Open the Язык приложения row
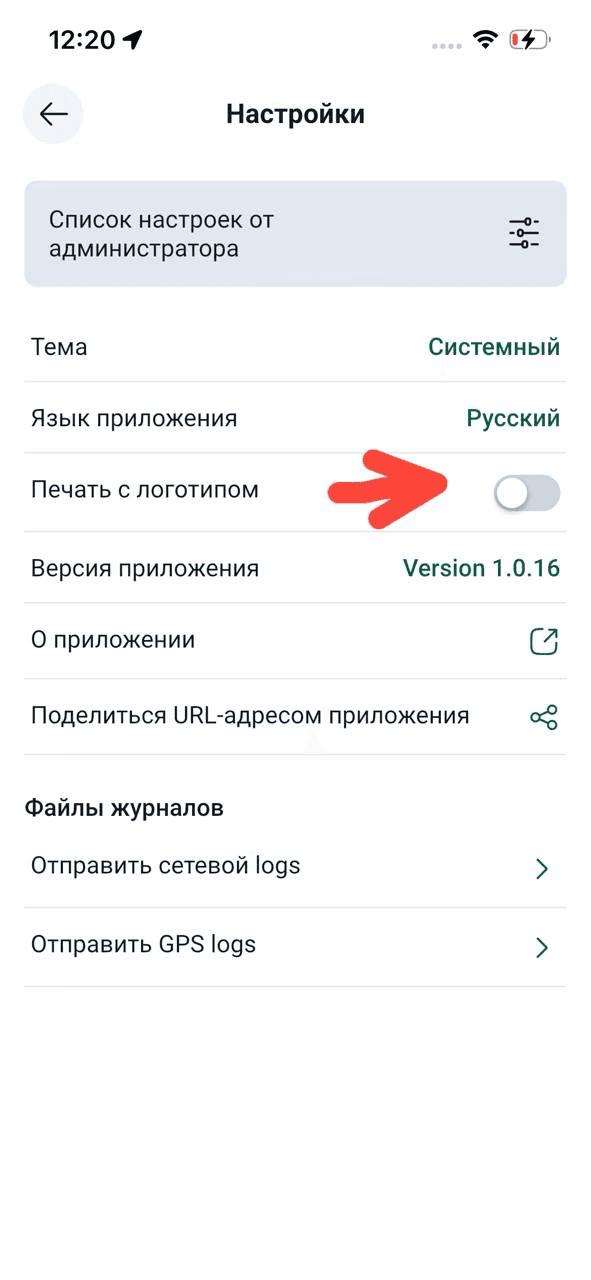Screen dimensions: 591x1280 [x=295, y=418]
